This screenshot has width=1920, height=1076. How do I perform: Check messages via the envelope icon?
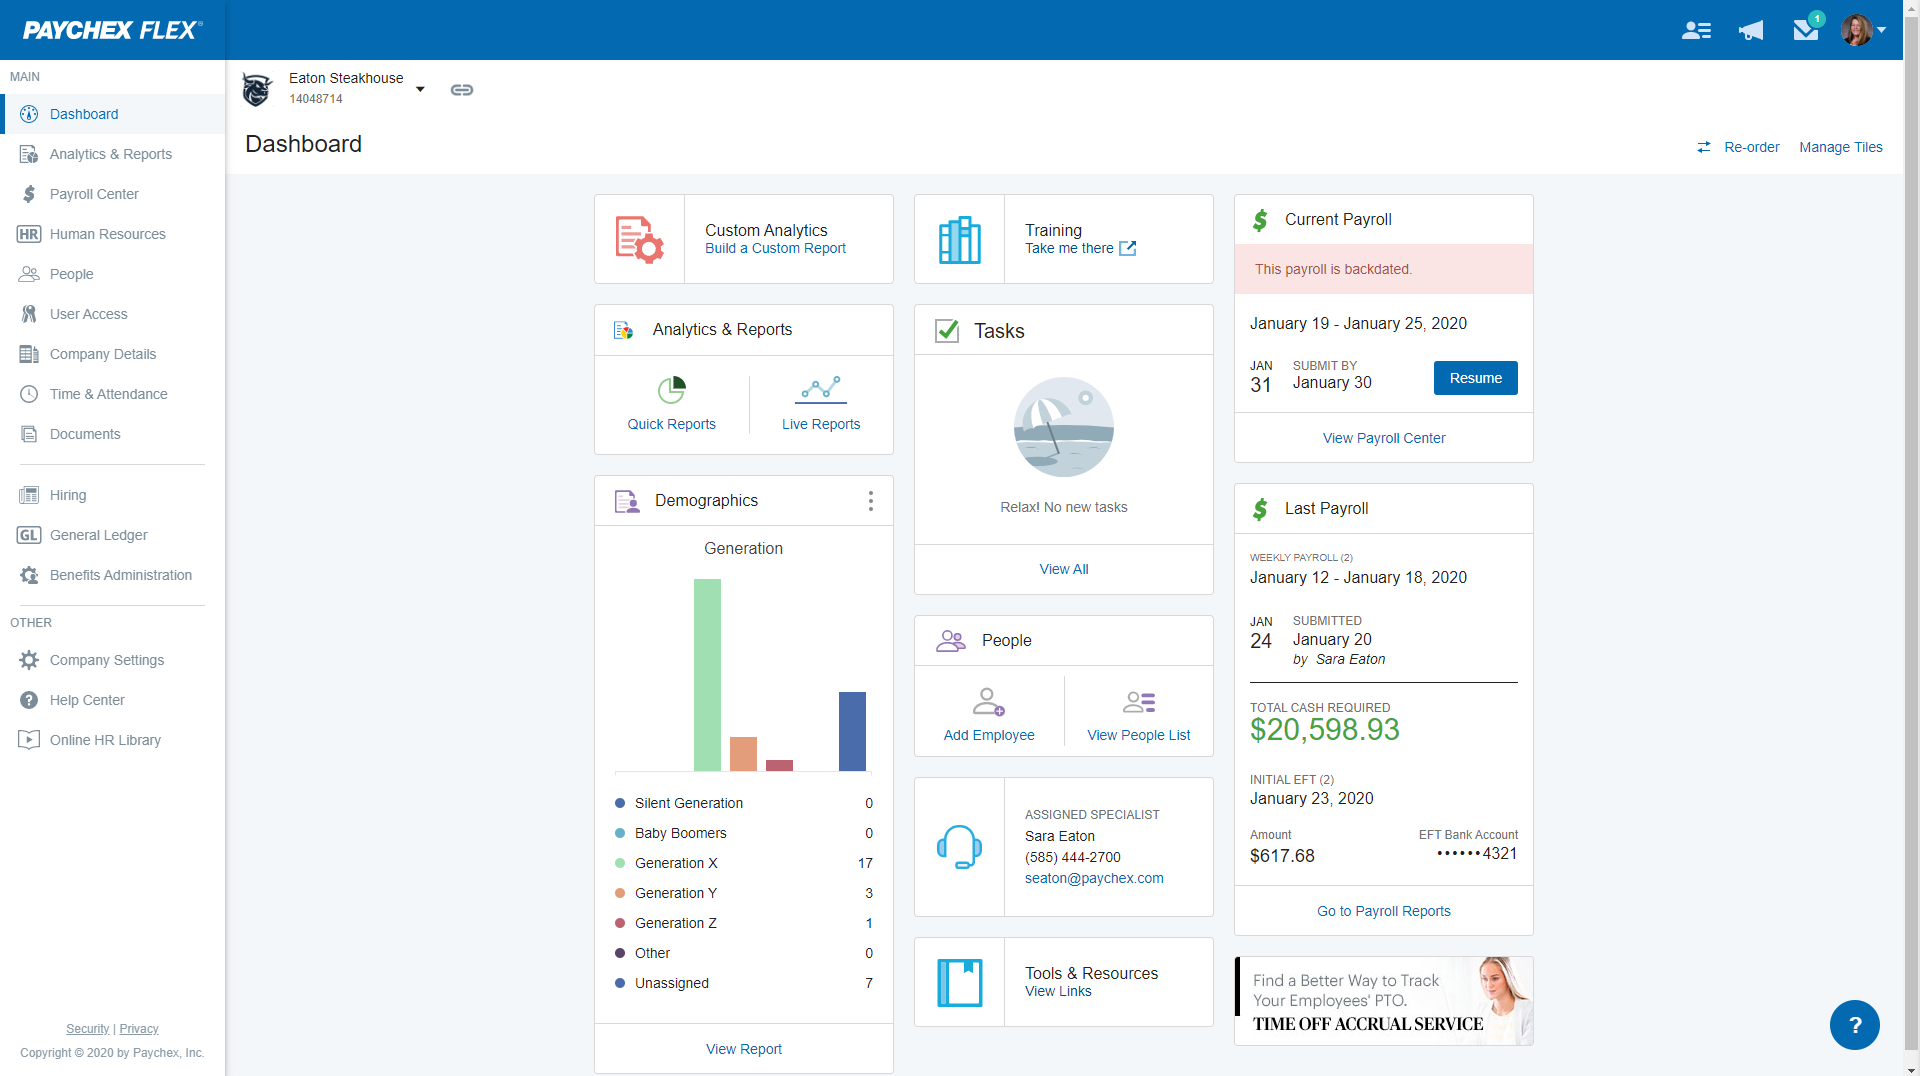pos(1806,31)
